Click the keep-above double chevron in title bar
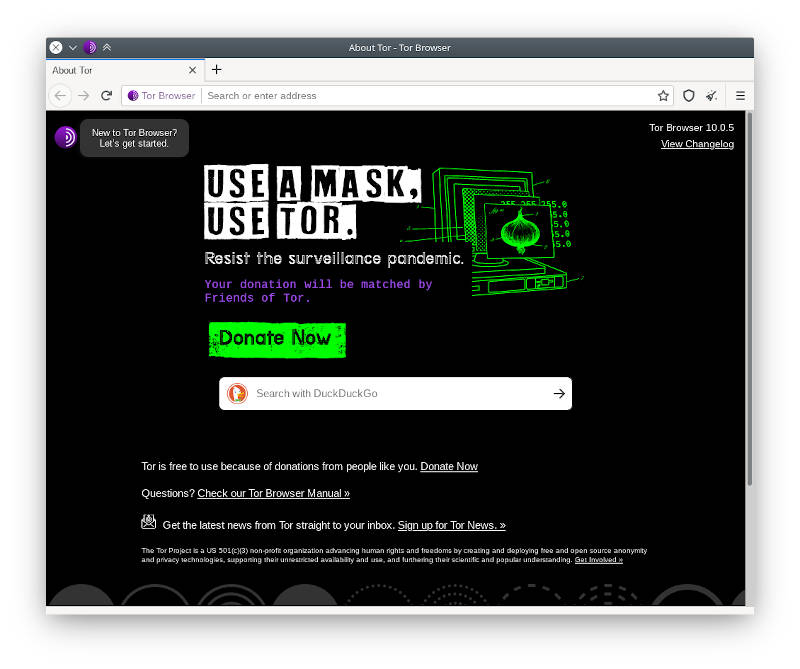Viewport: 800px width, 669px height. [x=107, y=47]
